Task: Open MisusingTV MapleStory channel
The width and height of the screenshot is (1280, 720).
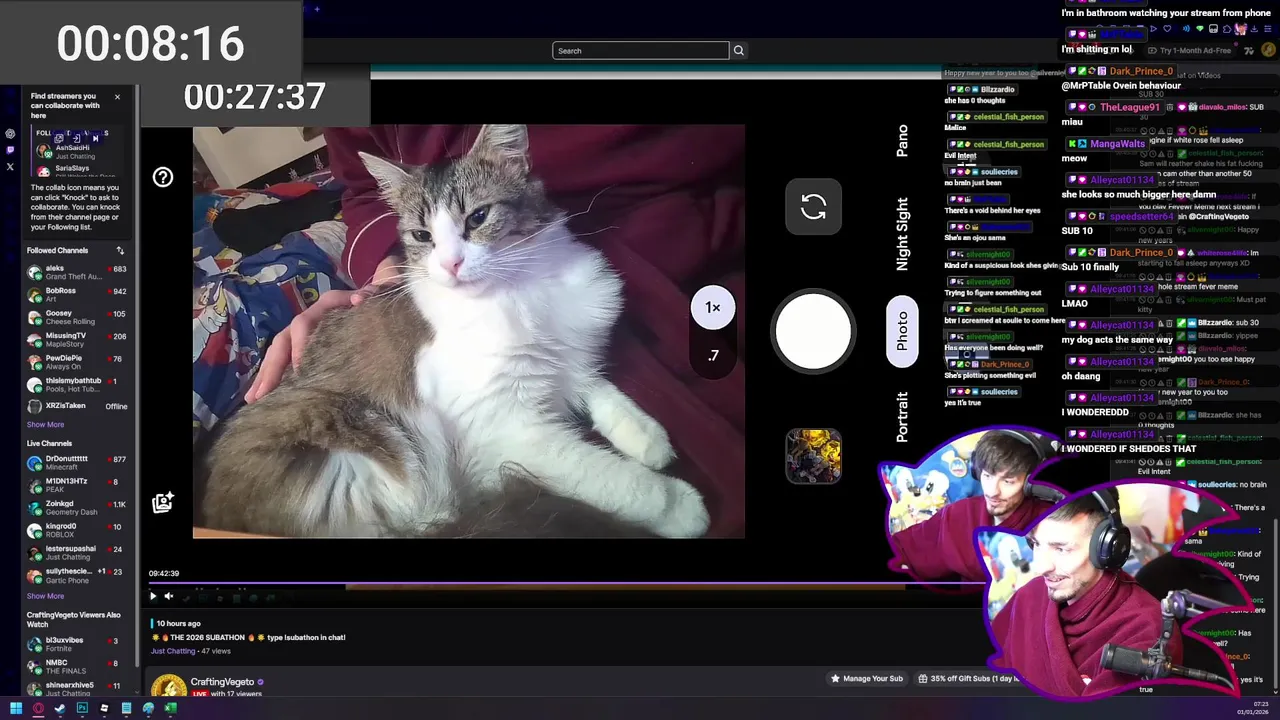Action: [x=78, y=340]
